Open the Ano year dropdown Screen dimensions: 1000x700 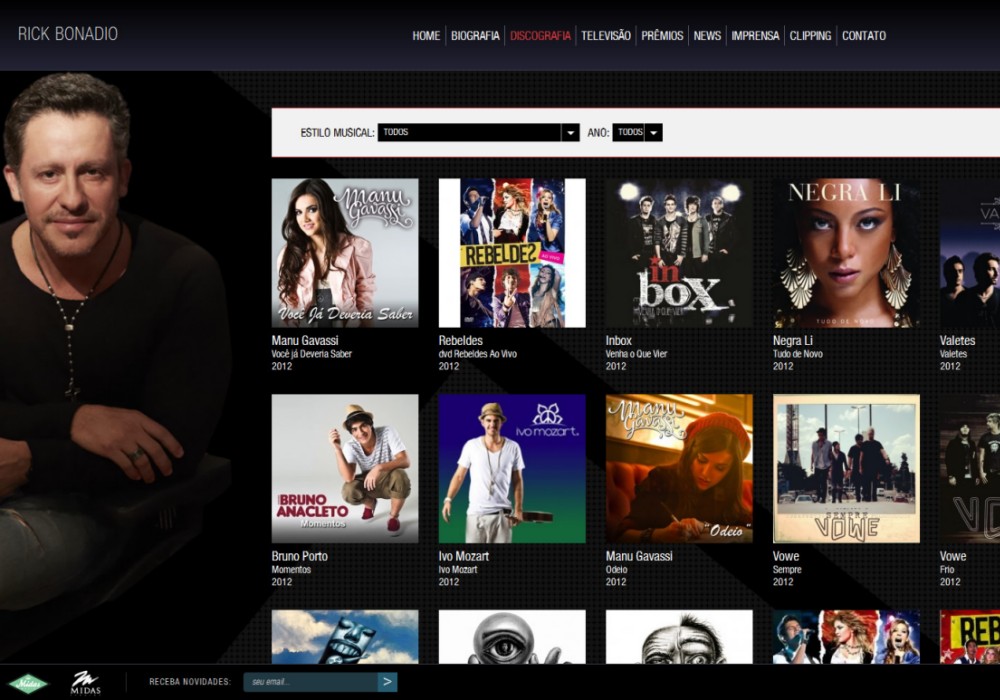(x=652, y=132)
